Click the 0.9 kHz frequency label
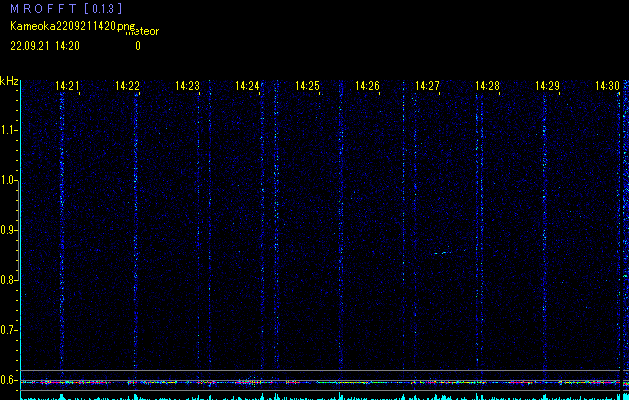This screenshot has height=400, width=629. pos(9,230)
